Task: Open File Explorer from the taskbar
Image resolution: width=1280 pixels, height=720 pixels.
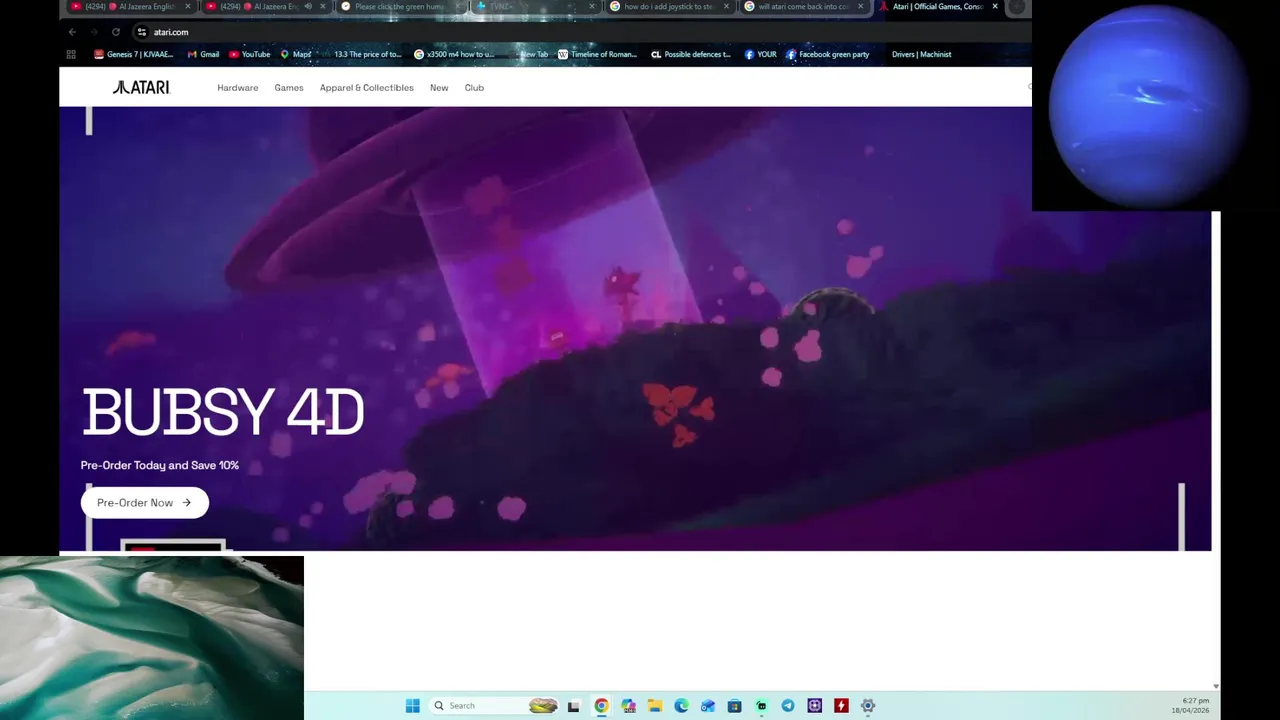Action: pos(655,706)
